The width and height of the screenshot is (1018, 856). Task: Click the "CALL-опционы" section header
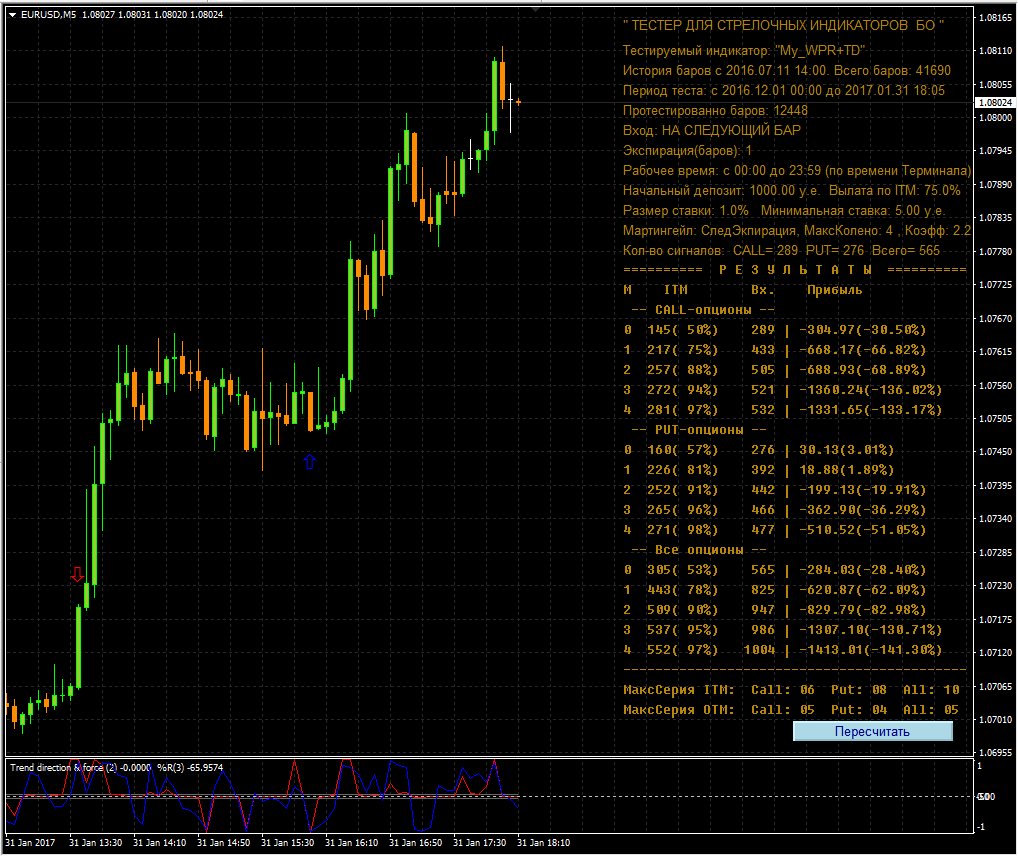pyautogui.click(x=703, y=310)
